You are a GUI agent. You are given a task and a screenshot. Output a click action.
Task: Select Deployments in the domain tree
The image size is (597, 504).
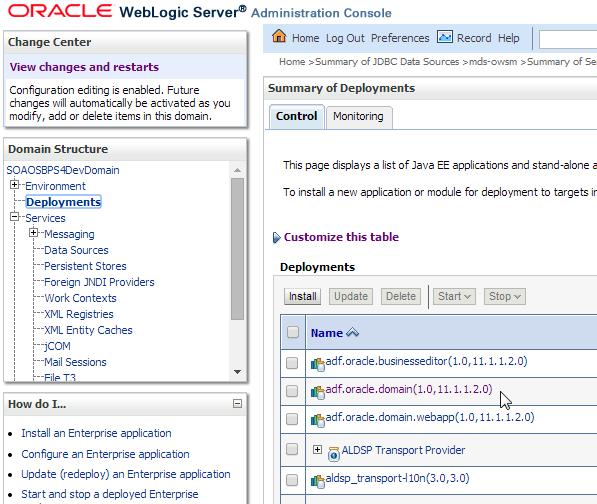(64, 202)
